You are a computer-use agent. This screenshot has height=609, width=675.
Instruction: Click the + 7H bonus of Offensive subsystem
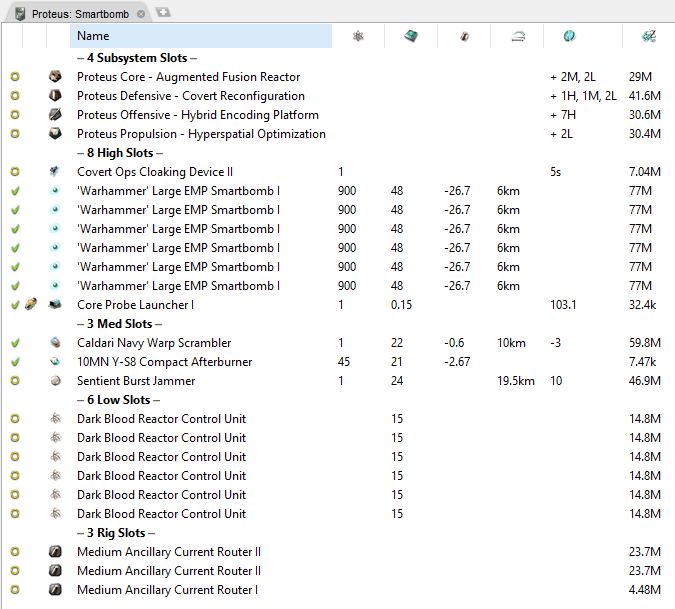[x=563, y=114]
